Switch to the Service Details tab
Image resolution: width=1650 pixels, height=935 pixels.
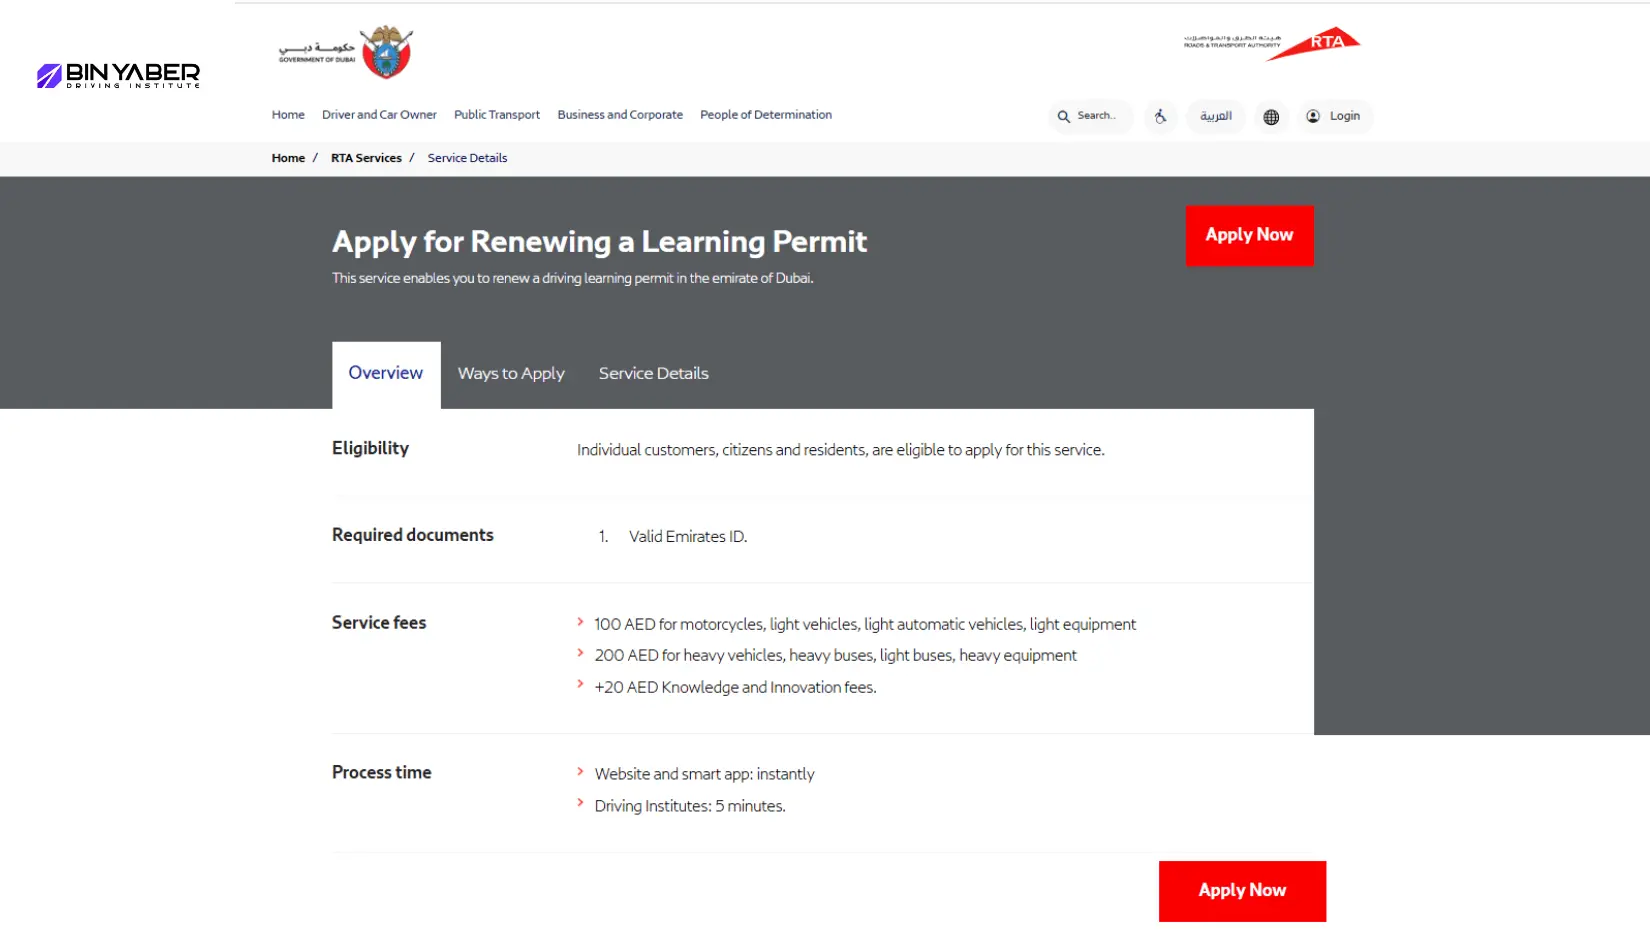coord(653,374)
